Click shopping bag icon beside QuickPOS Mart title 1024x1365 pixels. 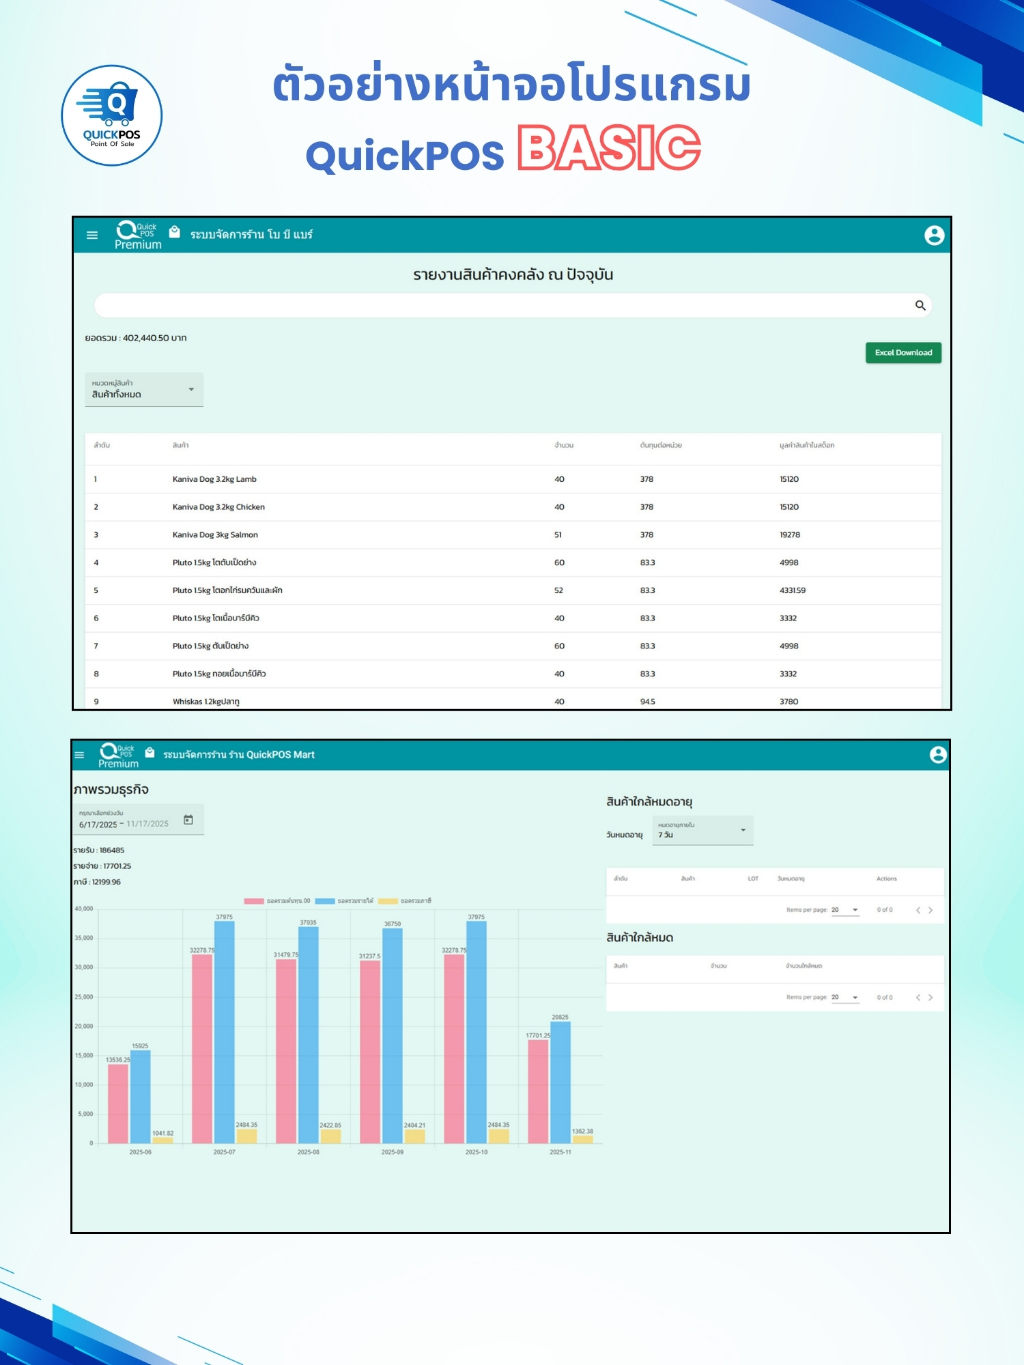tap(150, 753)
